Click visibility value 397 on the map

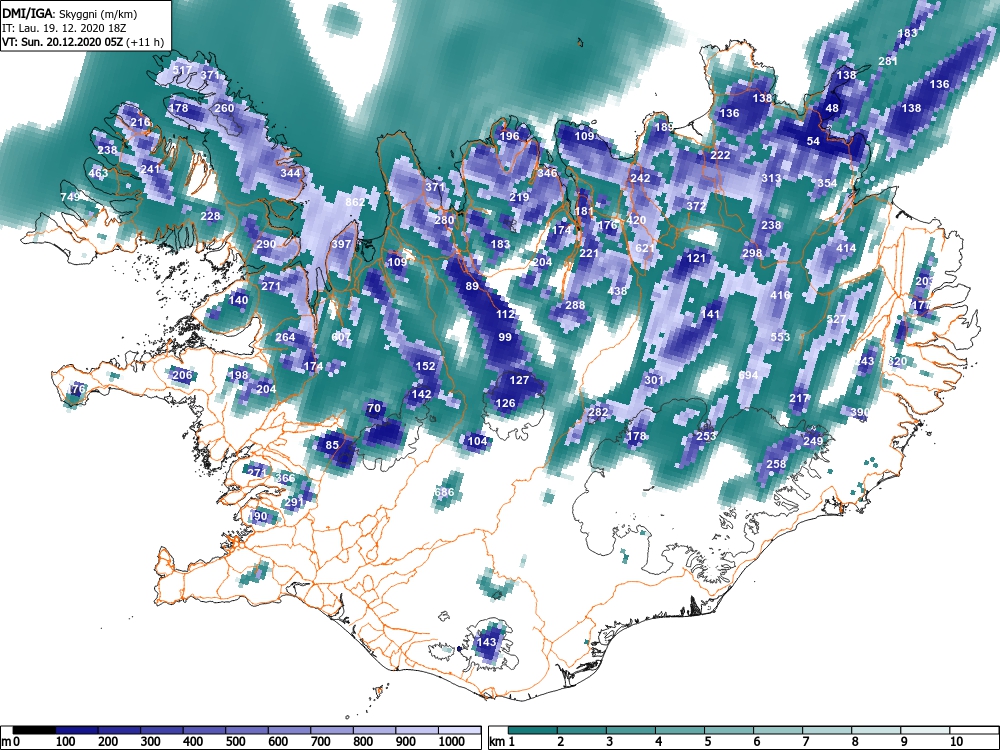[341, 244]
